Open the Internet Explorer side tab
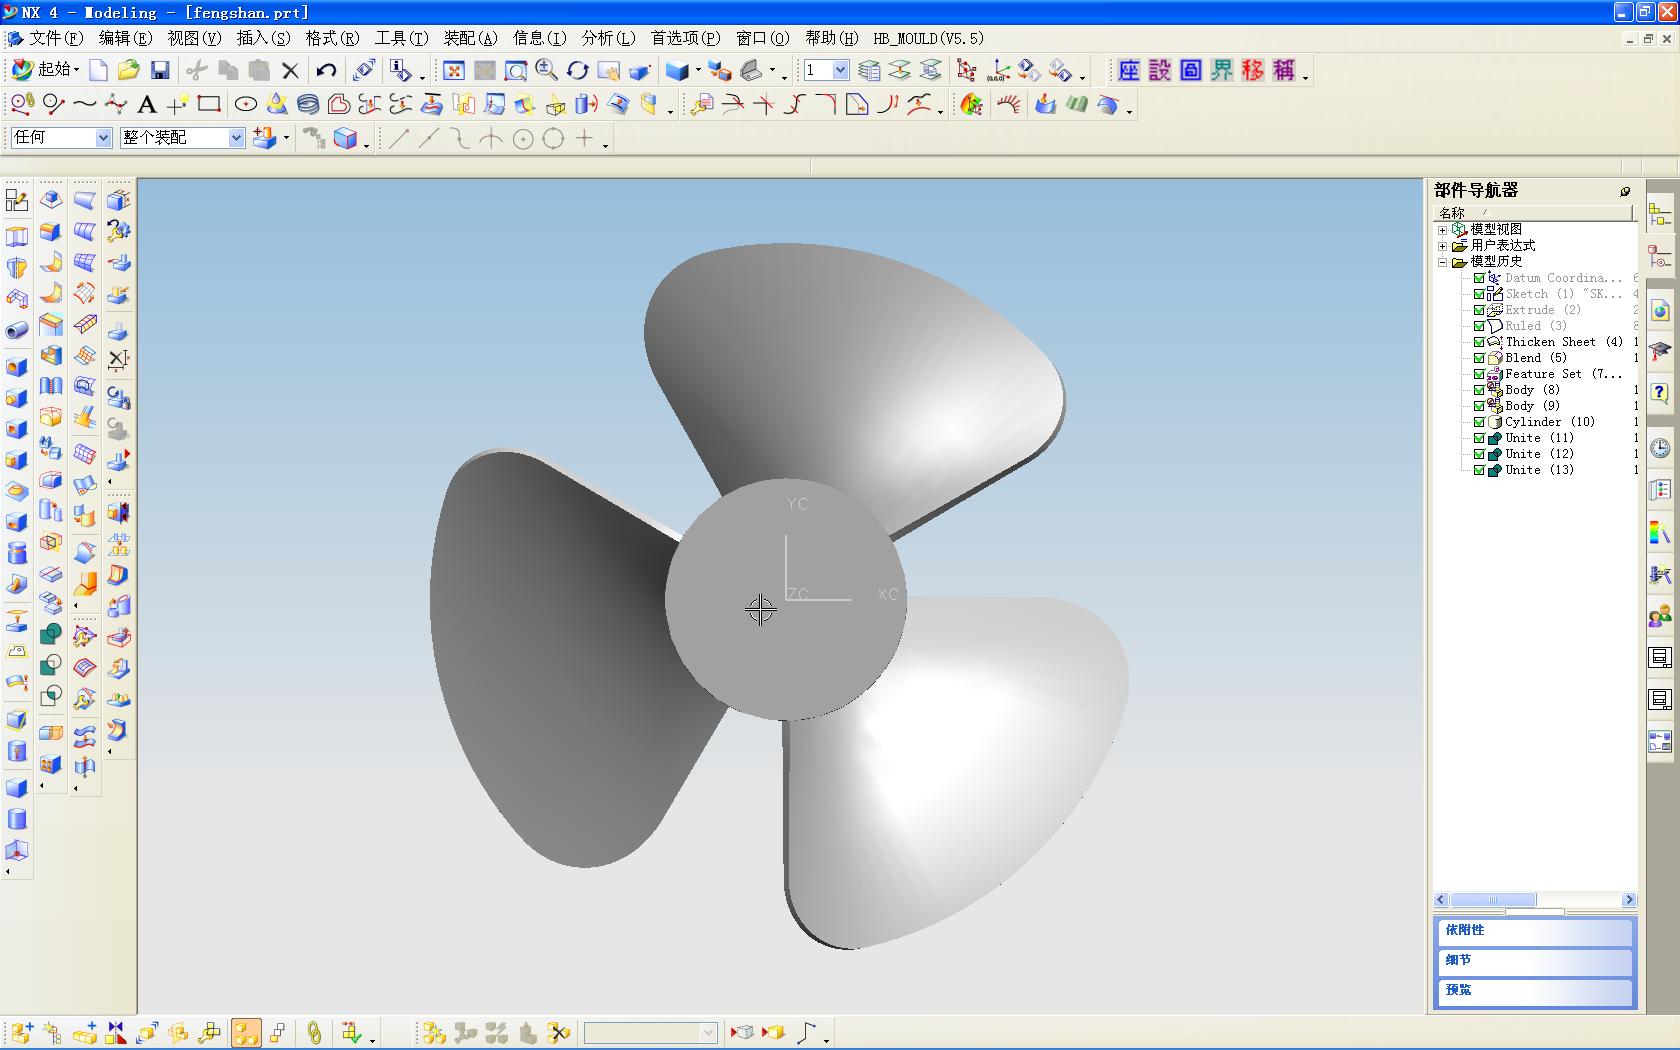The image size is (1680, 1050). pyautogui.click(x=1660, y=310)
